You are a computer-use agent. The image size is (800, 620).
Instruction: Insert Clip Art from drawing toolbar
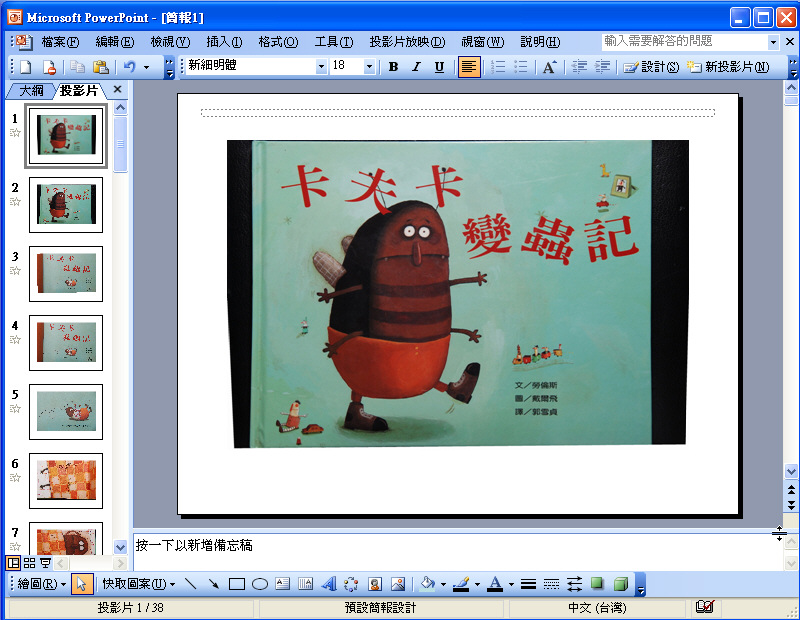click(375, 584)
